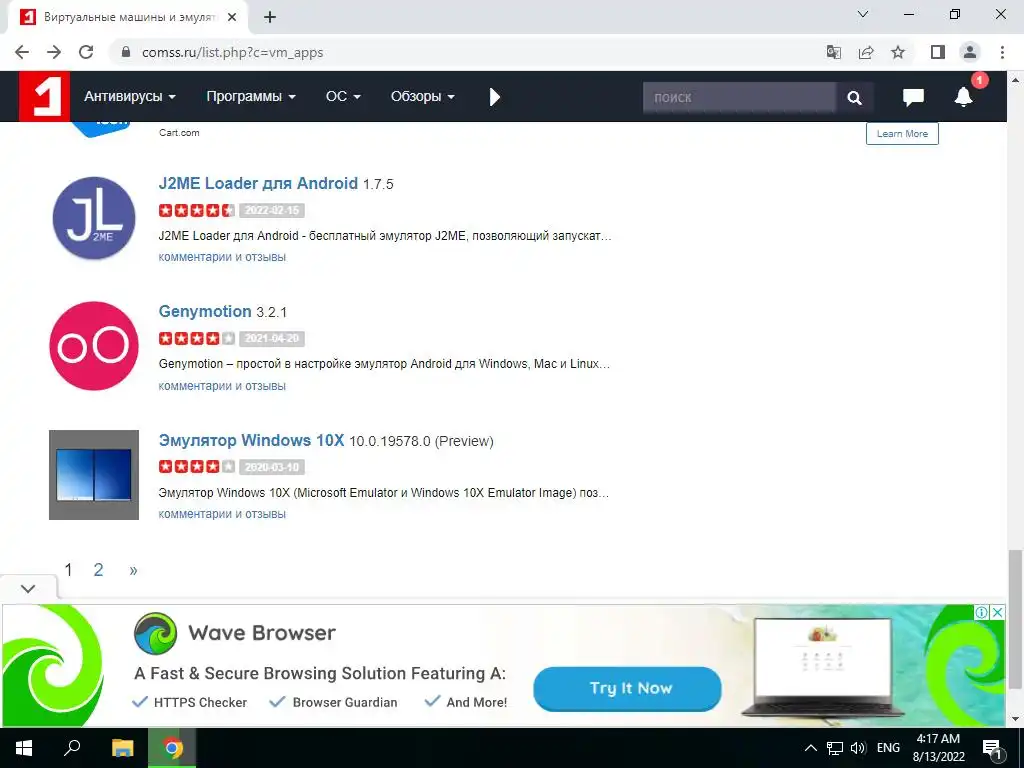Select page 1 in the pagination
The image size is (1024, 768).
pyautogui.click(x=68, y=569)
